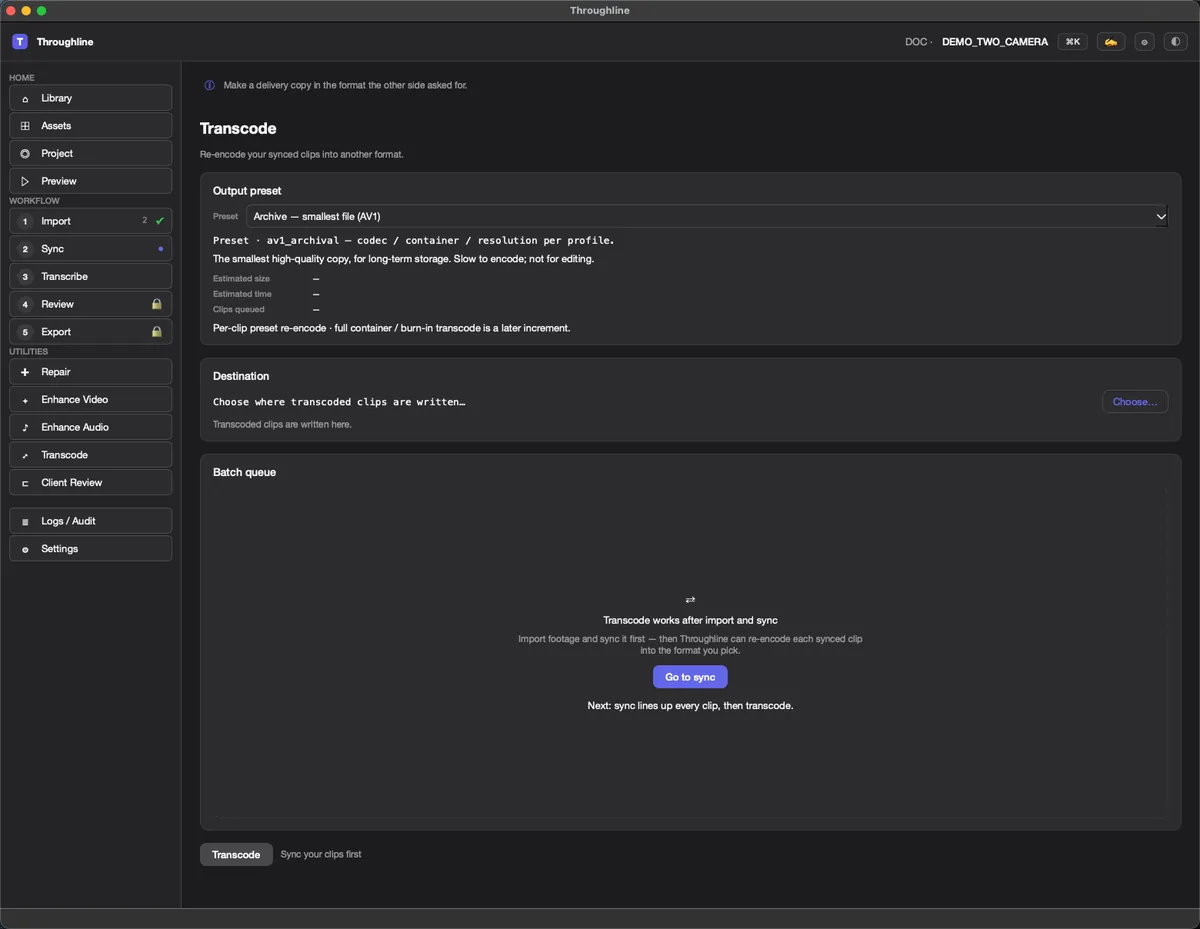Viewport: 1200px width, 929px height.
Task: Open Preview via its play triangle icon
Action: click(25, 181)
